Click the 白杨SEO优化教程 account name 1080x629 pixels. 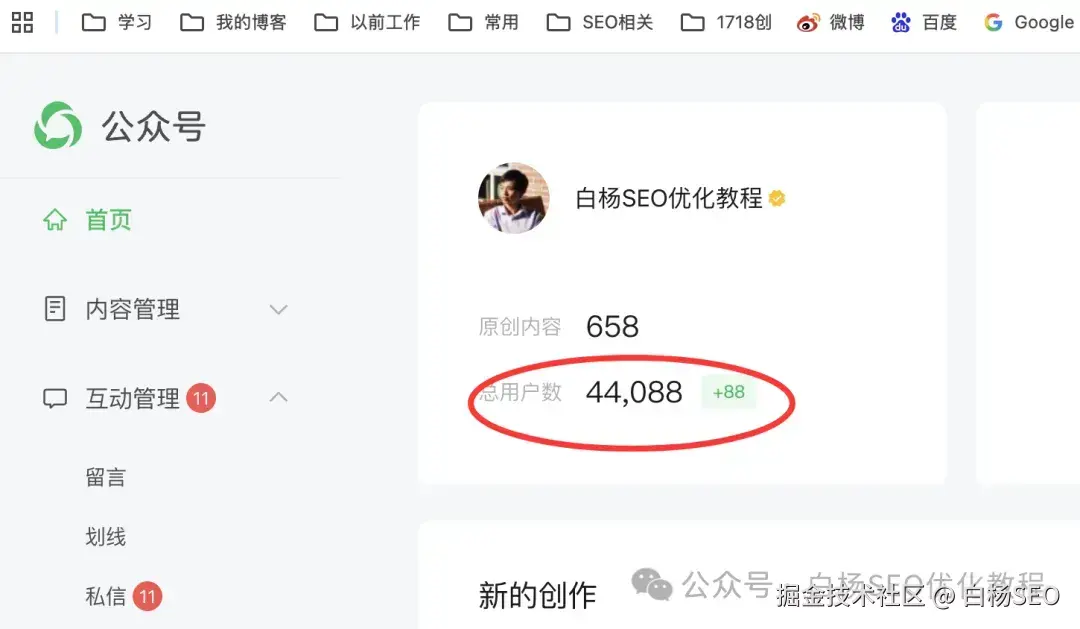(x=669, y=198)
